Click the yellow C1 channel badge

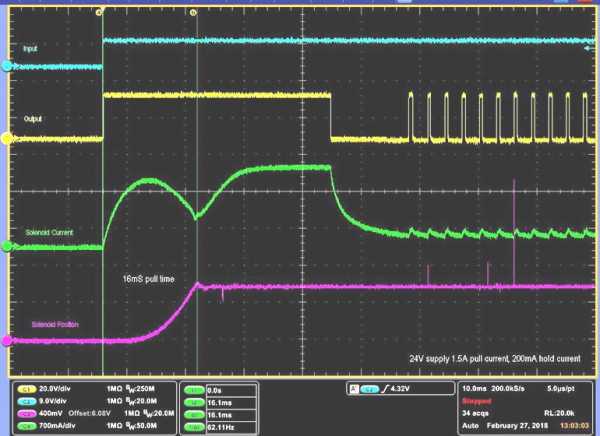tap(26, 389)
